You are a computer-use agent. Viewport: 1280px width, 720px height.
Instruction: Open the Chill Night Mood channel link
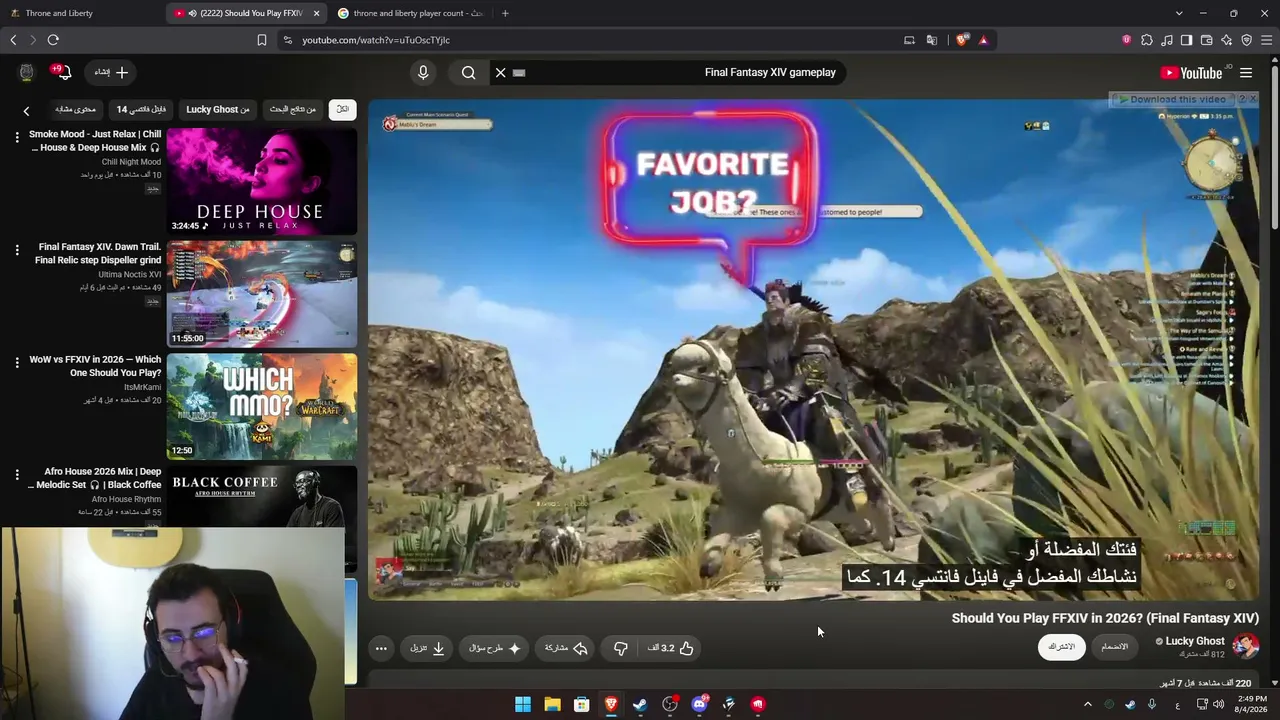click(131, 162)
